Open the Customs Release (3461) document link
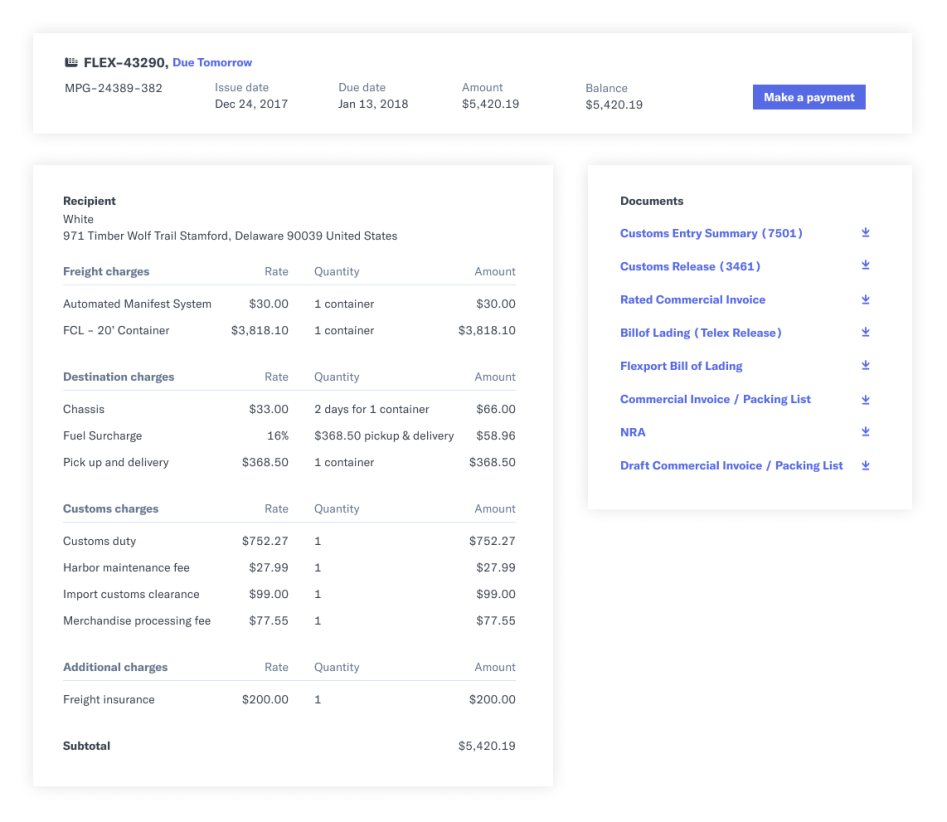Screen dimensions: 947x822 pyautogui.click(x=690, y=266)
